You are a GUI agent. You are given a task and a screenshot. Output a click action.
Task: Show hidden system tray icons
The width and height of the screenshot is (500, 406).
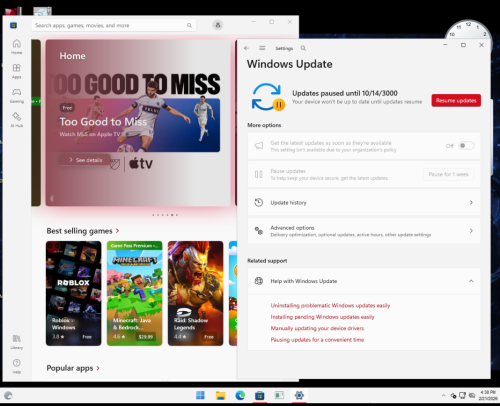click(x=443, y=395)
